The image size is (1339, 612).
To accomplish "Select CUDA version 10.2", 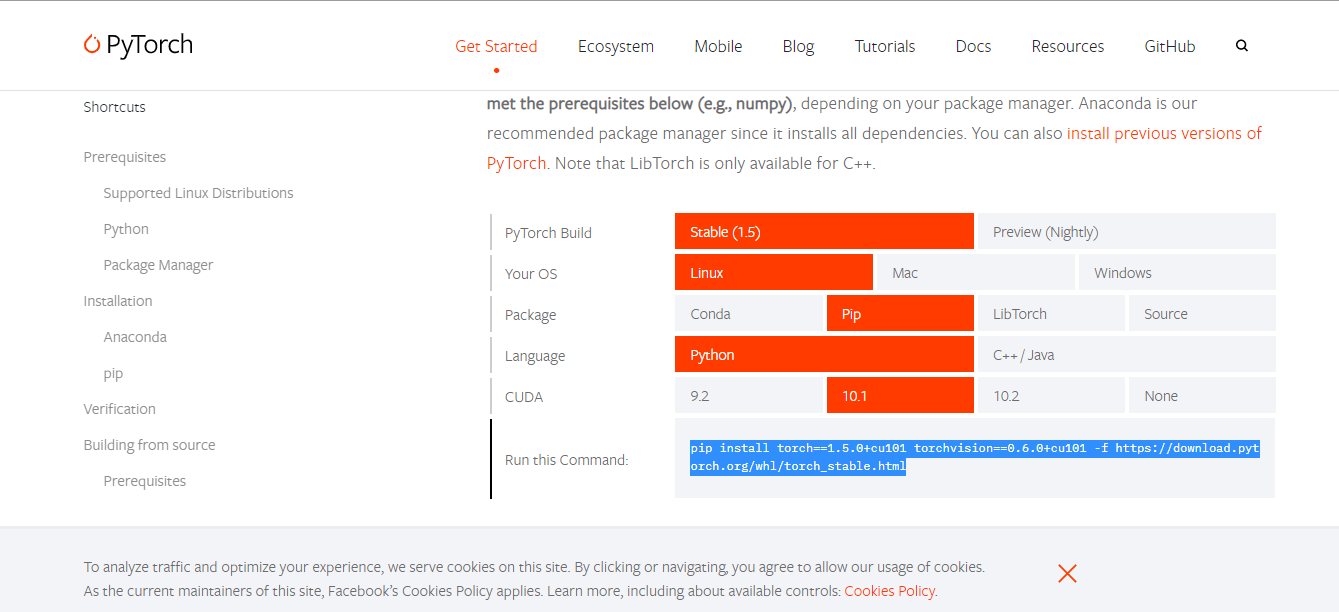I will point(1051,395).
